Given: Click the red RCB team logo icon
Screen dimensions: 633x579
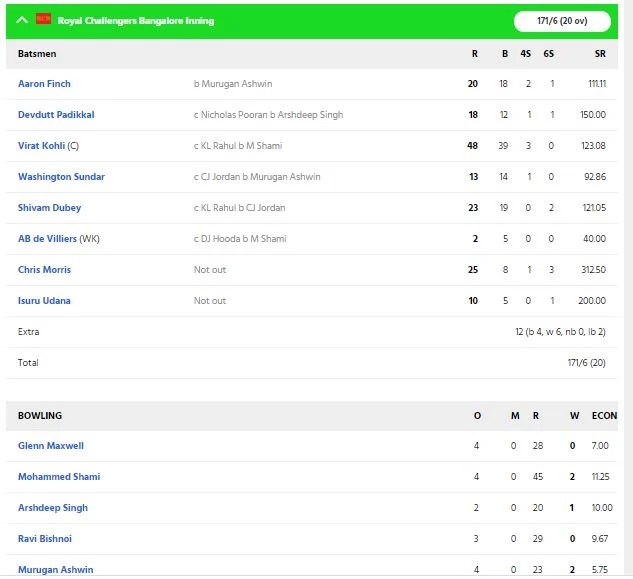Looking at the screenshot, I should click(44, 19).
